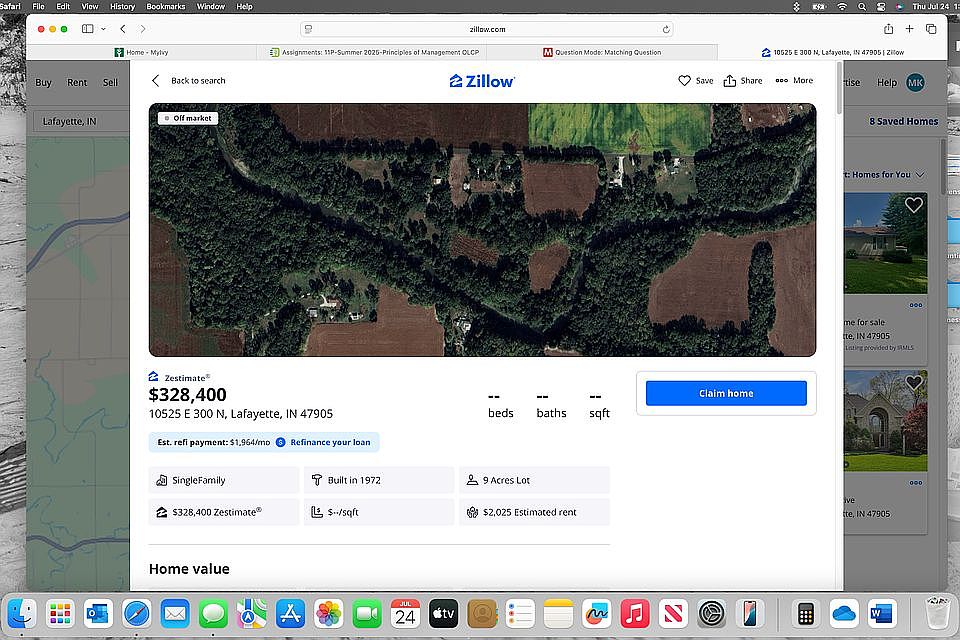The height and width of the screenshot is (640, 960).
Task: Click the MK profile avatar
Action: coord(915,82)
